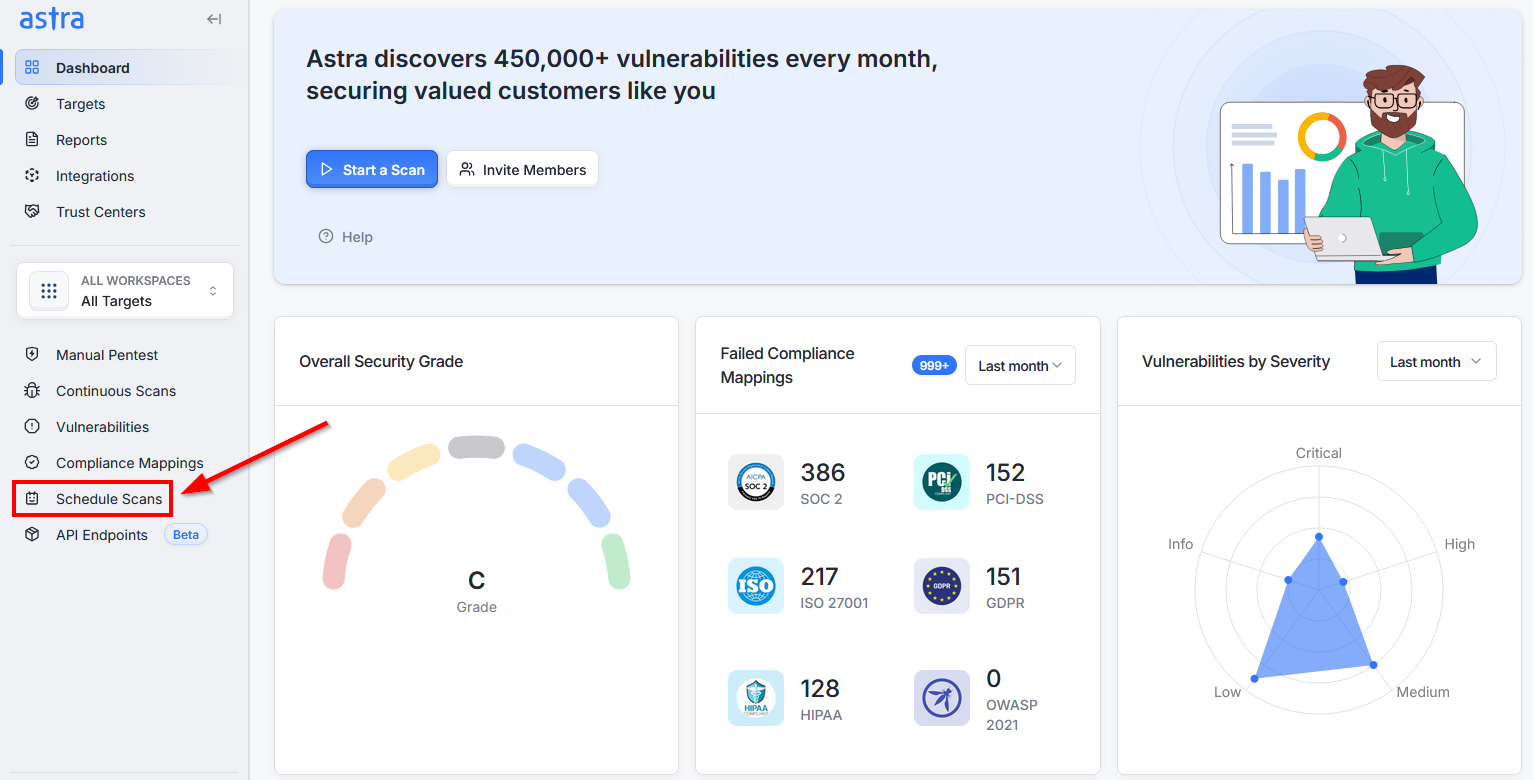This screenshot has width=1533, height=780.
Task: Click the 152 PCI-DSS count
Action: pyautogui.click(x=1006, y=472)
